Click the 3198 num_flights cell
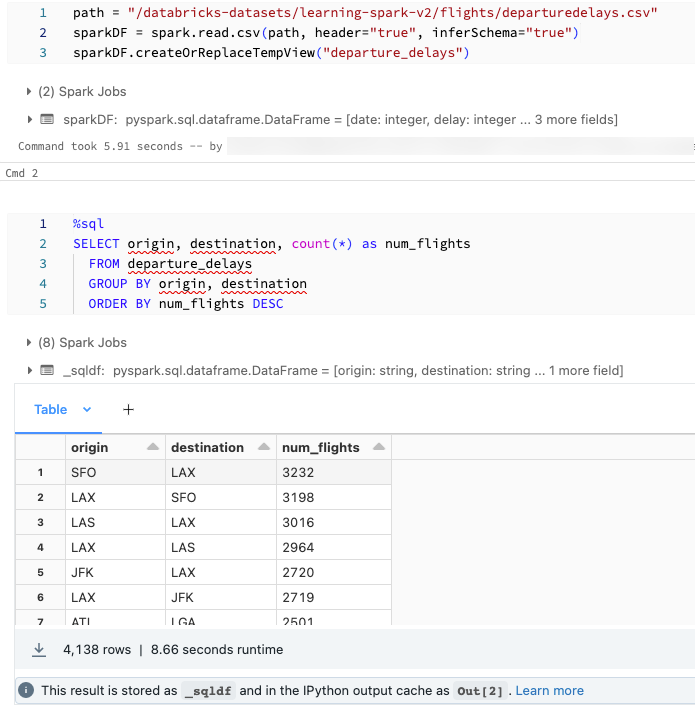The width and height of the screenshot is (695, 707). 299,497
